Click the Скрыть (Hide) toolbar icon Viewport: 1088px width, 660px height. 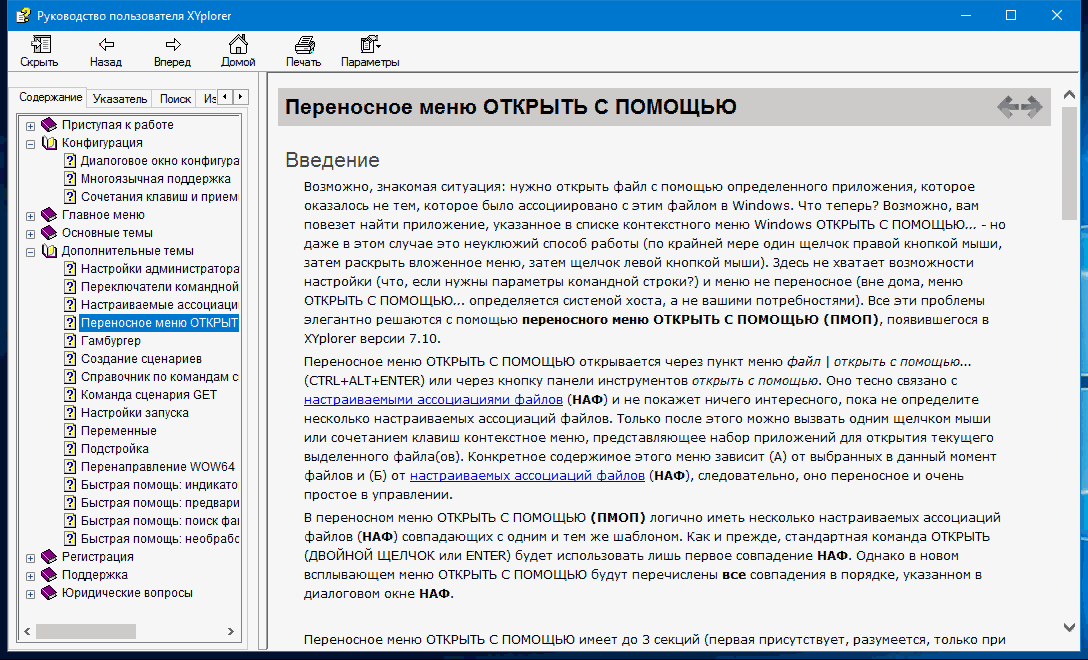[40, 45]
